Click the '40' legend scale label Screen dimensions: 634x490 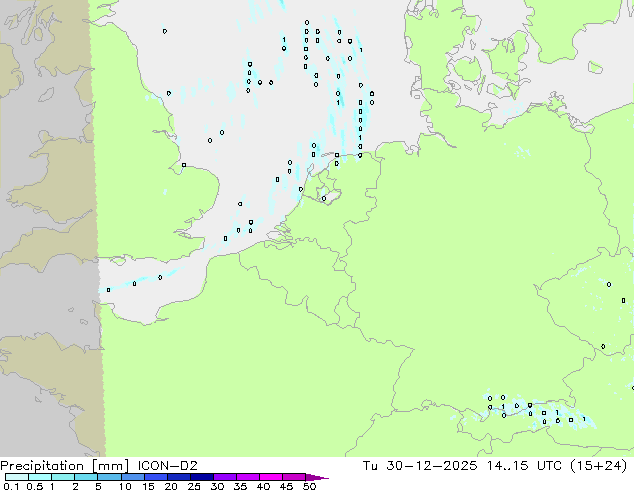click(263, 486)
